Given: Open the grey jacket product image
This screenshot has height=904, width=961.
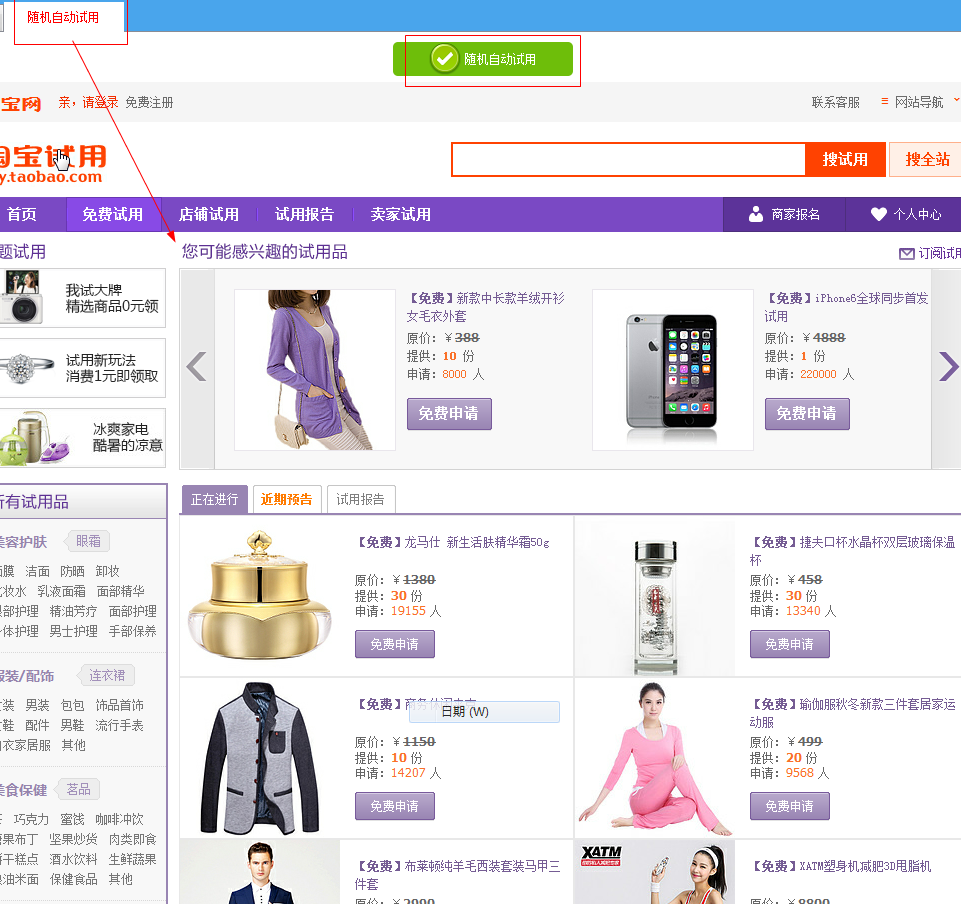Looking at the screenshot, I should [x=259, y=759].
